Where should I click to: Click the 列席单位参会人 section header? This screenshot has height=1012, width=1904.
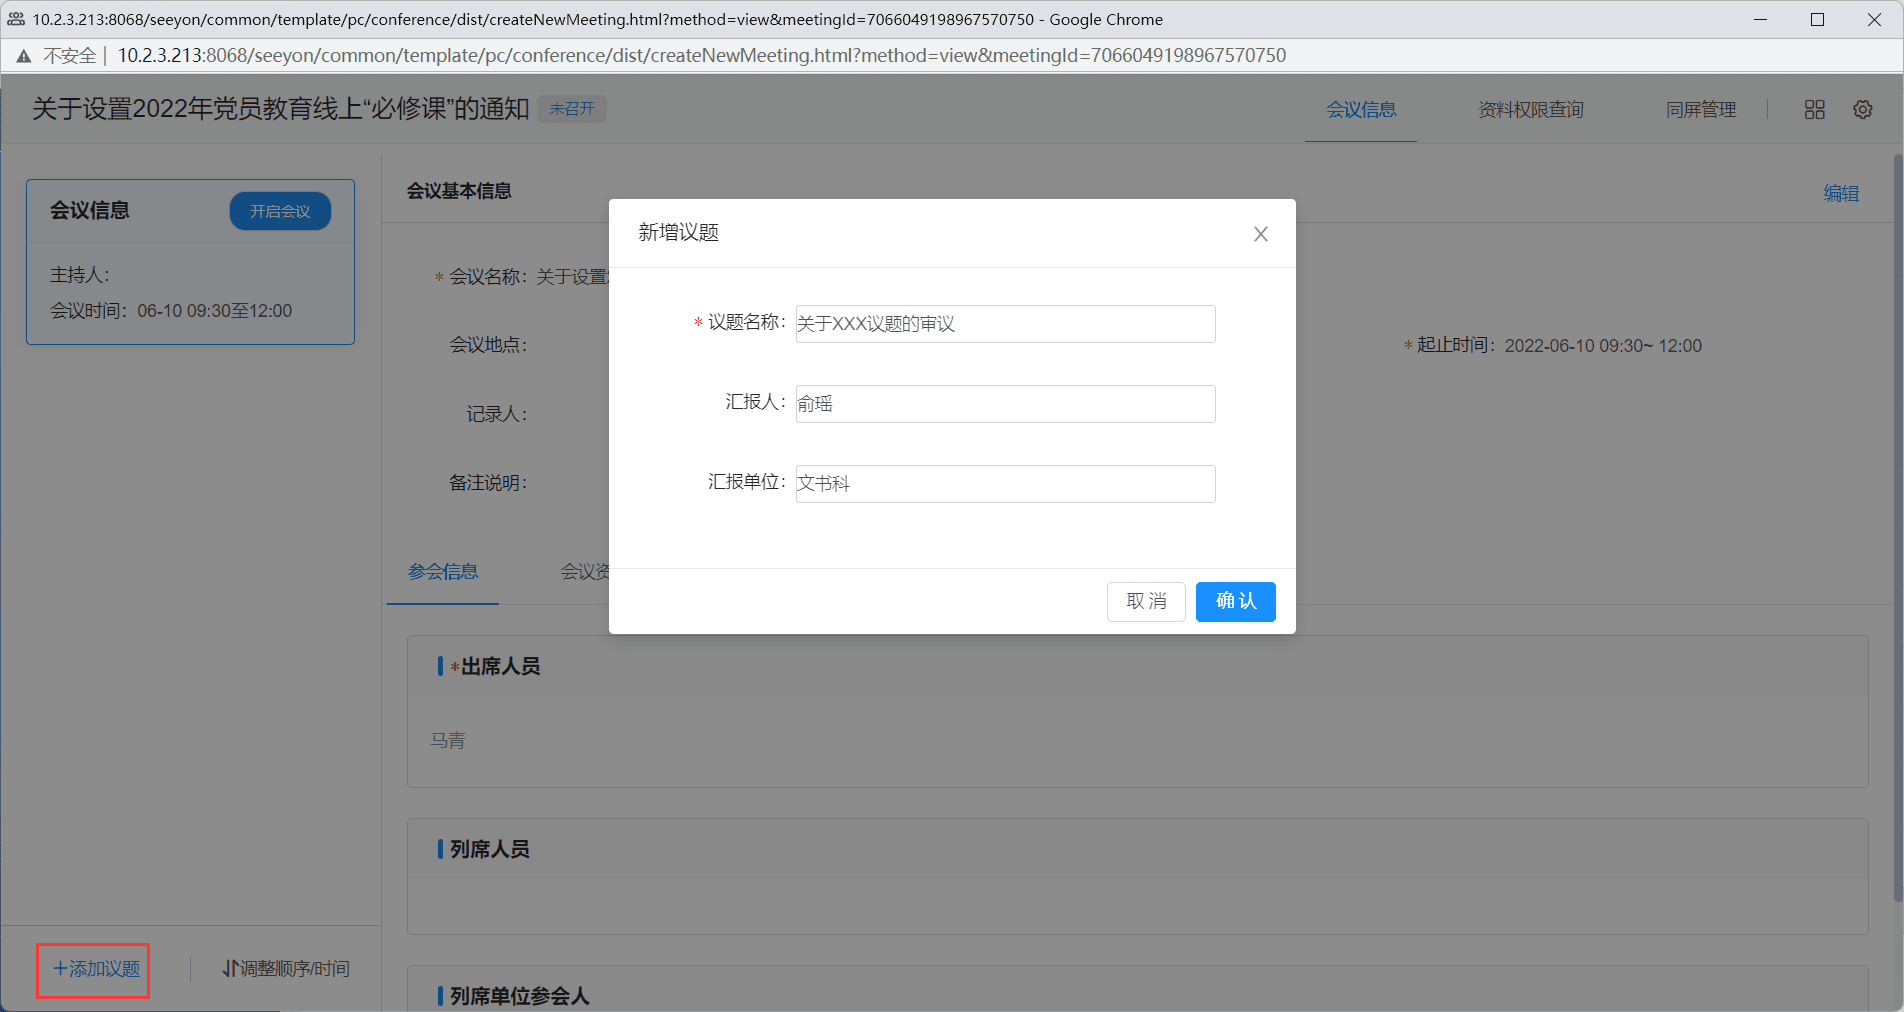[1137, 990]
